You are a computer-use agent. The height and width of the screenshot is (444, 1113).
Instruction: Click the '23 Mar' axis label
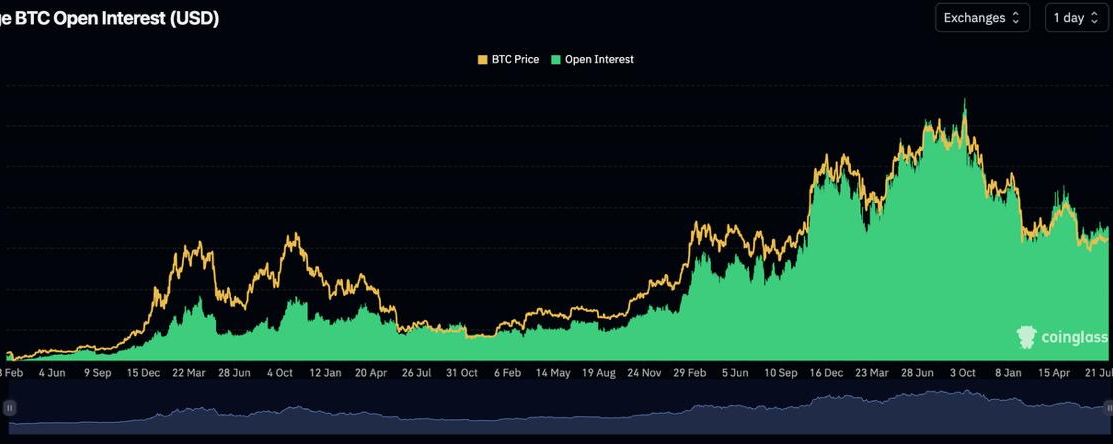click(x=872, y=372)
